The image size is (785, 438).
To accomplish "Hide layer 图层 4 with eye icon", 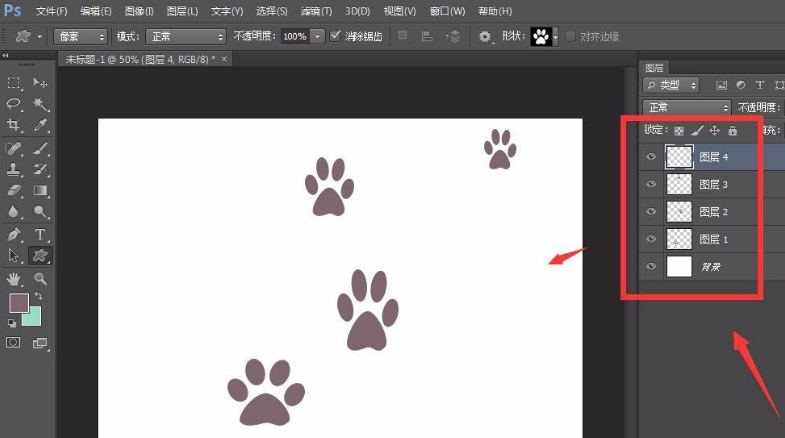I will click(x=651, y=157).
